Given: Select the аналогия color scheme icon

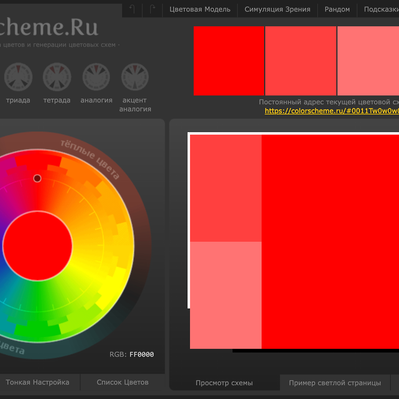Looking at the screenshot, I should (x=96, y=77).
